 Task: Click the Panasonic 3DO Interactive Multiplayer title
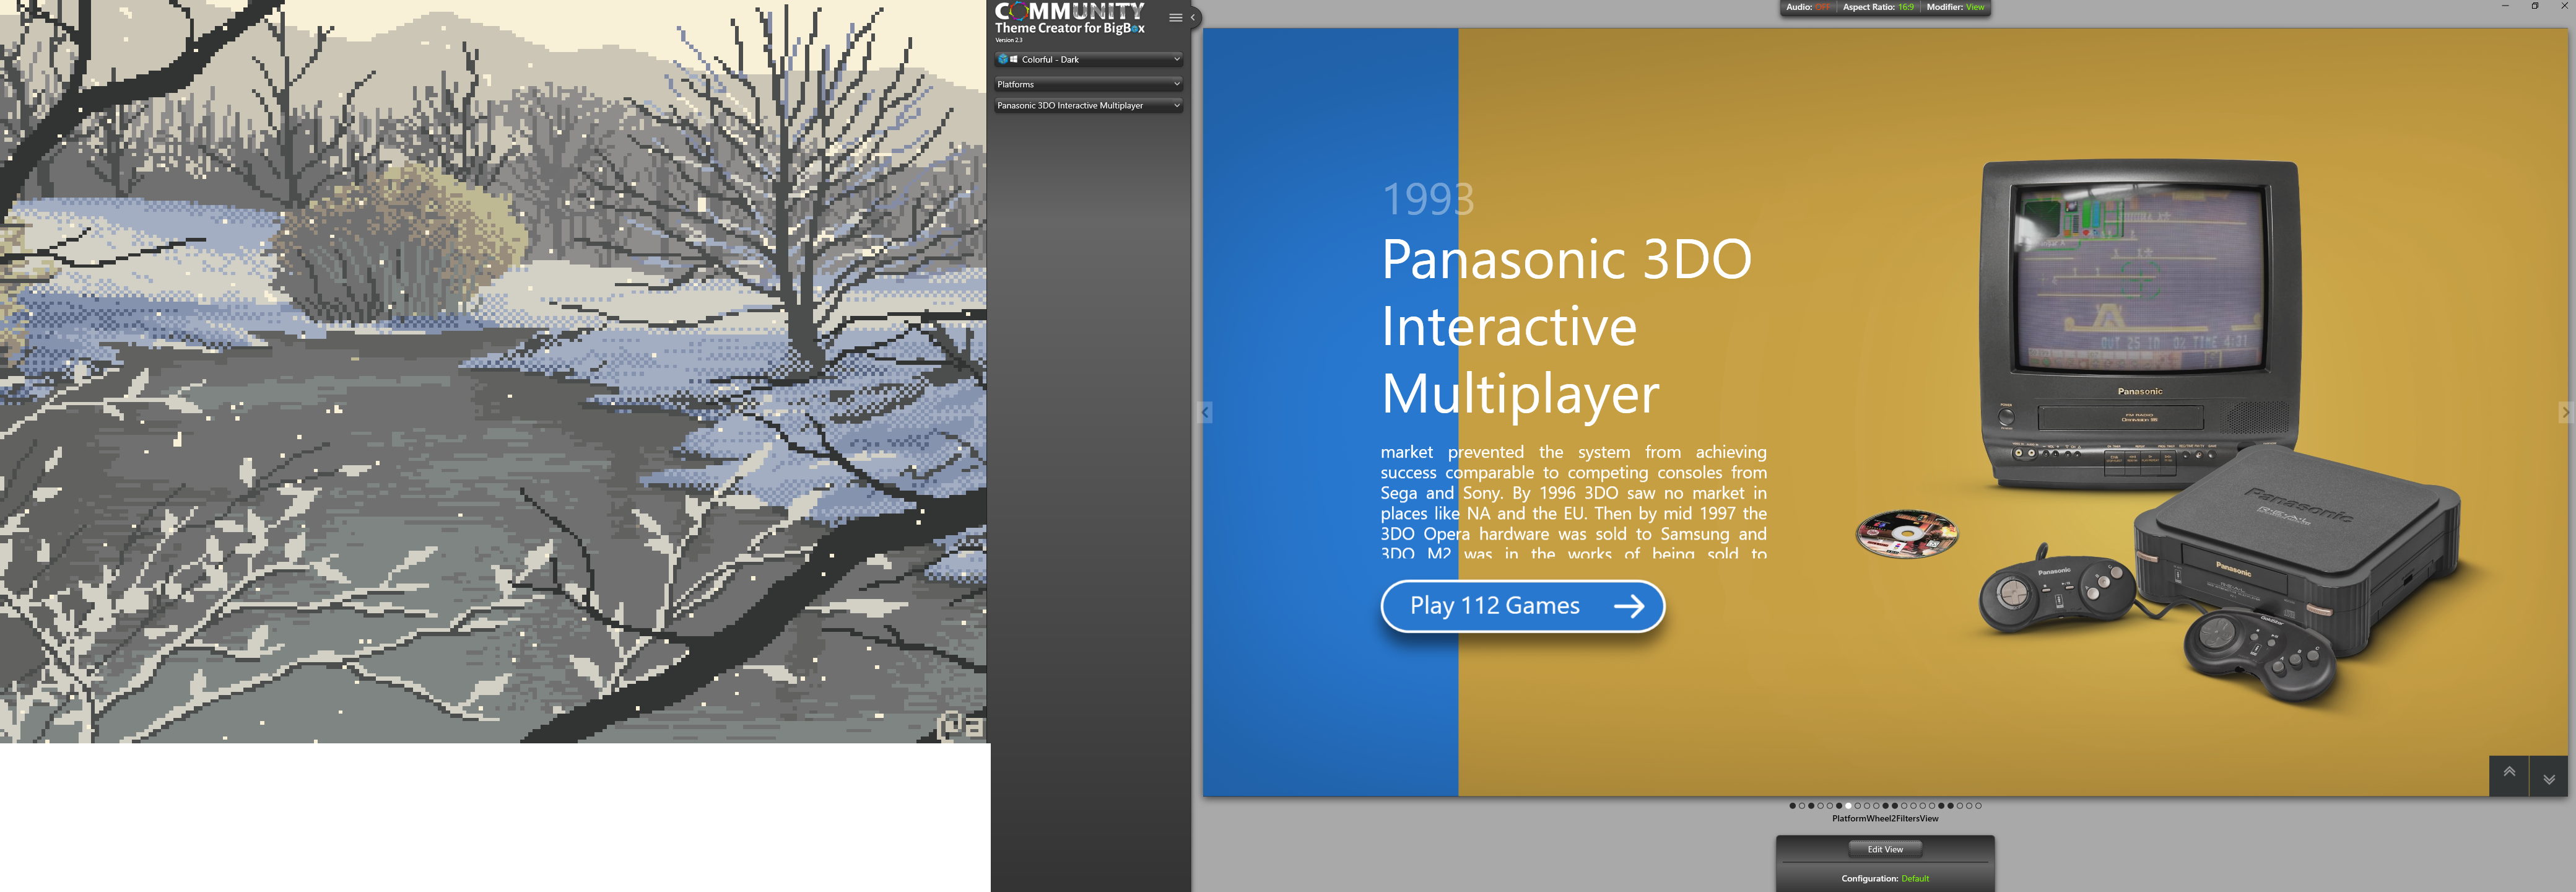click(x=1566, y=326)
